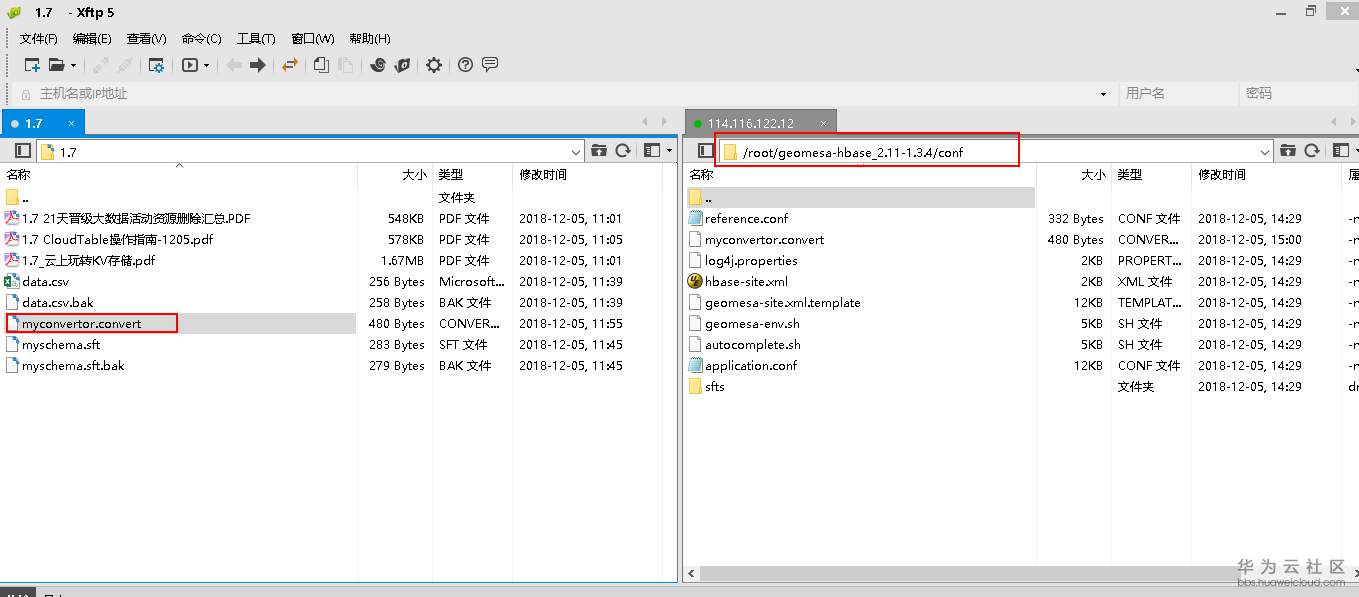Go up one folder in remote pane
The height and width of the screenshot is (597, 1359).
(1288, 151)
